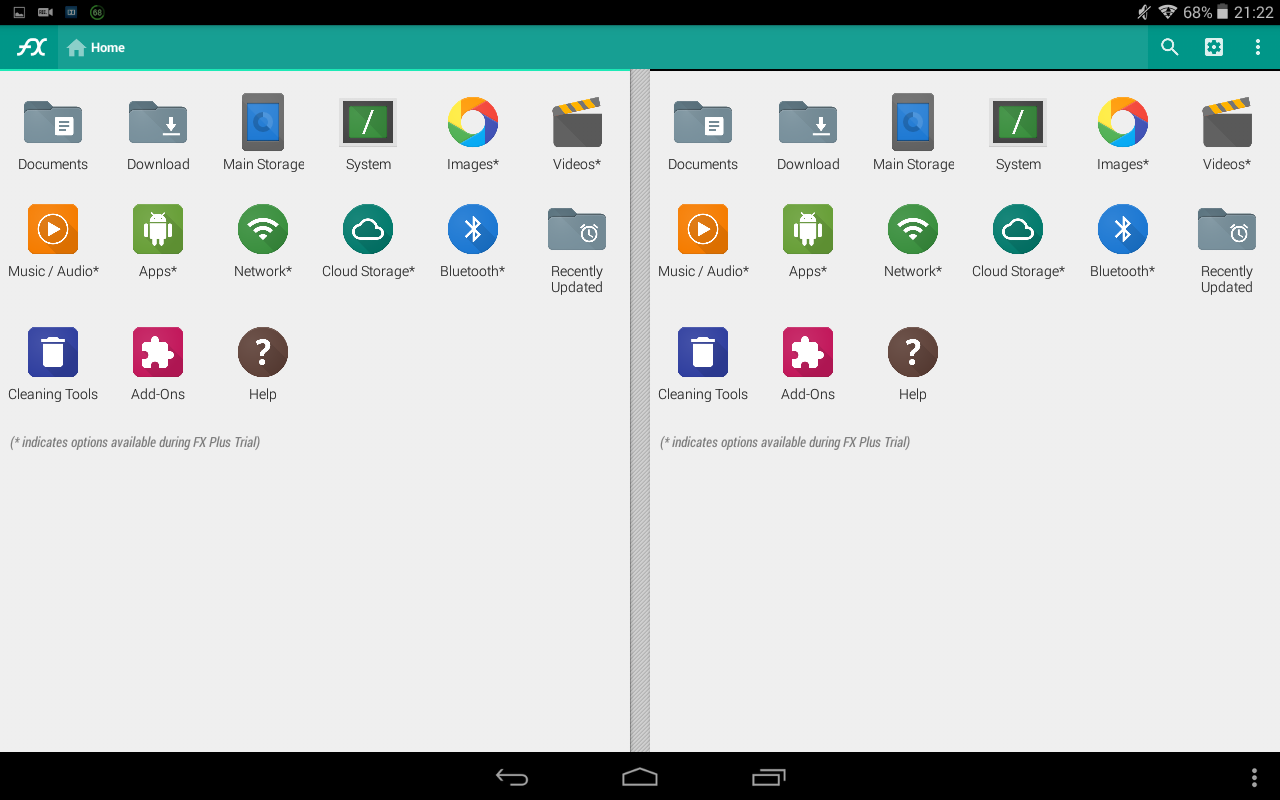The width and height of the screenshot is (1280, 800).
Task: Click the split pane divider handle
Action: pos(640,410)
